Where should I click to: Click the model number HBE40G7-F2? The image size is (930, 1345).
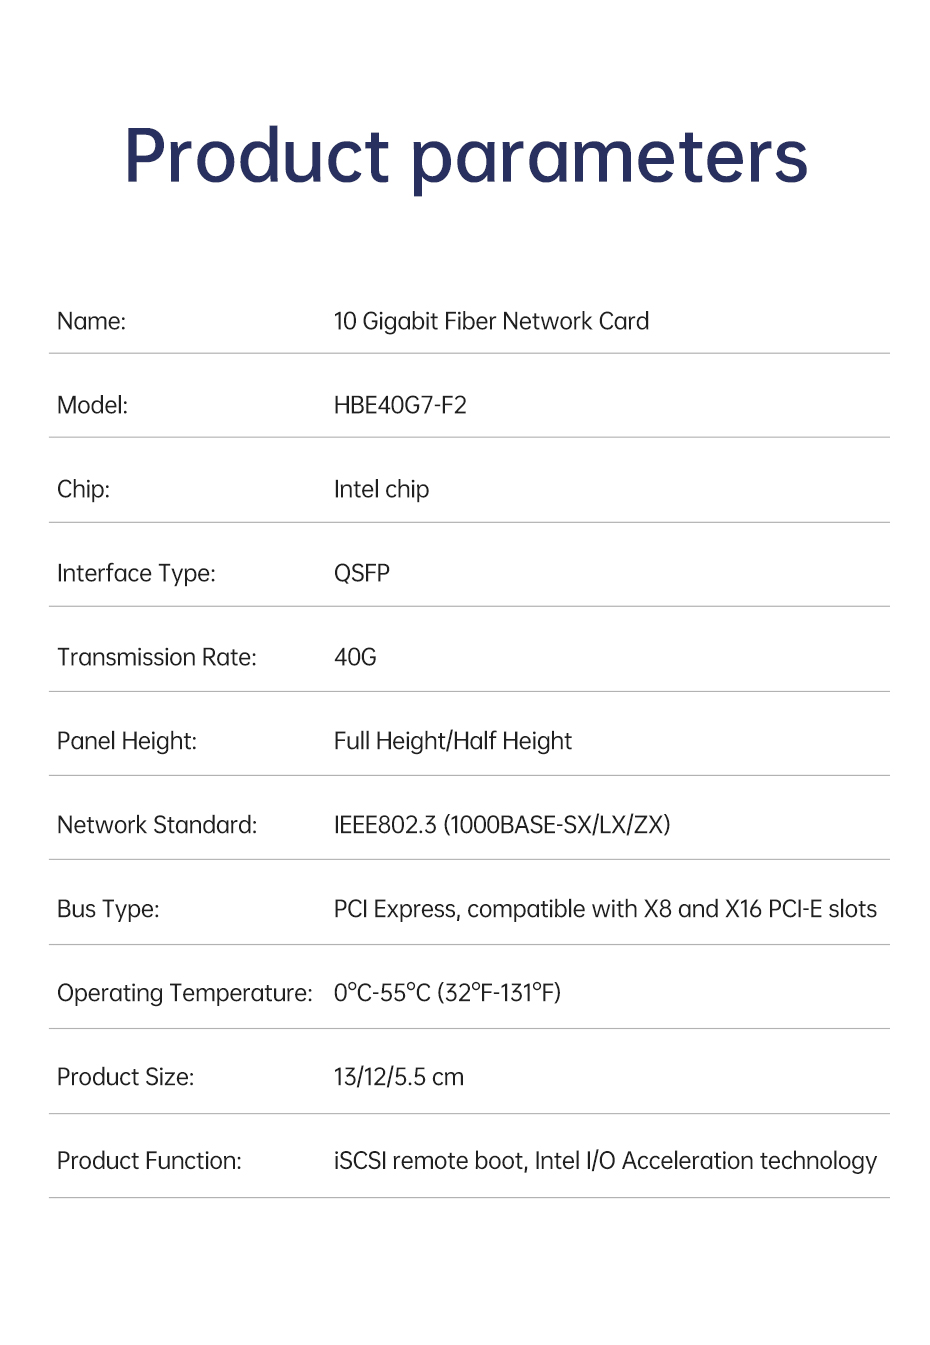[400, 405]
